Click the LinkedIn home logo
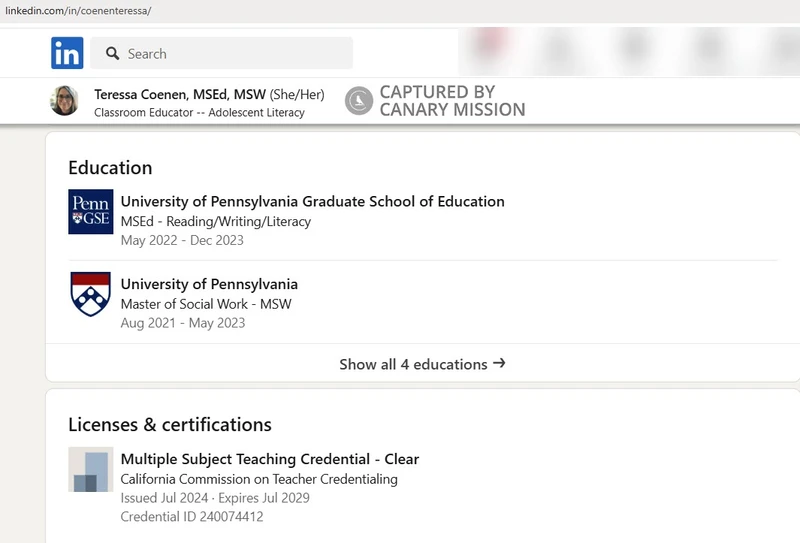Image resolution: width=800 pixels, height=543 pixels. pyautogui.click(x=67, y=53)
